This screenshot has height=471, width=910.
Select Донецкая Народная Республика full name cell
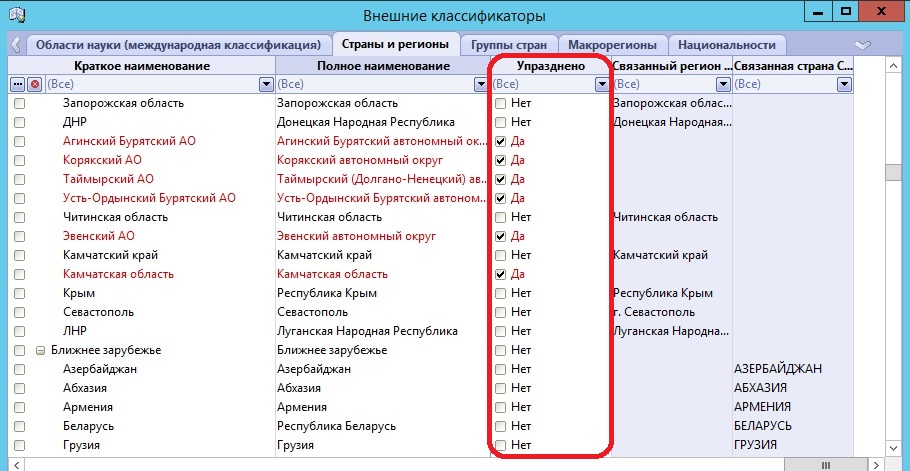pyautogui.click(x=366, y=122)
